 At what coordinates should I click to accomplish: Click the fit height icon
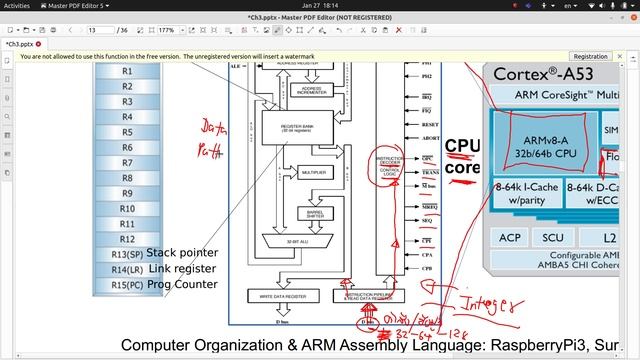pos(214,30)
